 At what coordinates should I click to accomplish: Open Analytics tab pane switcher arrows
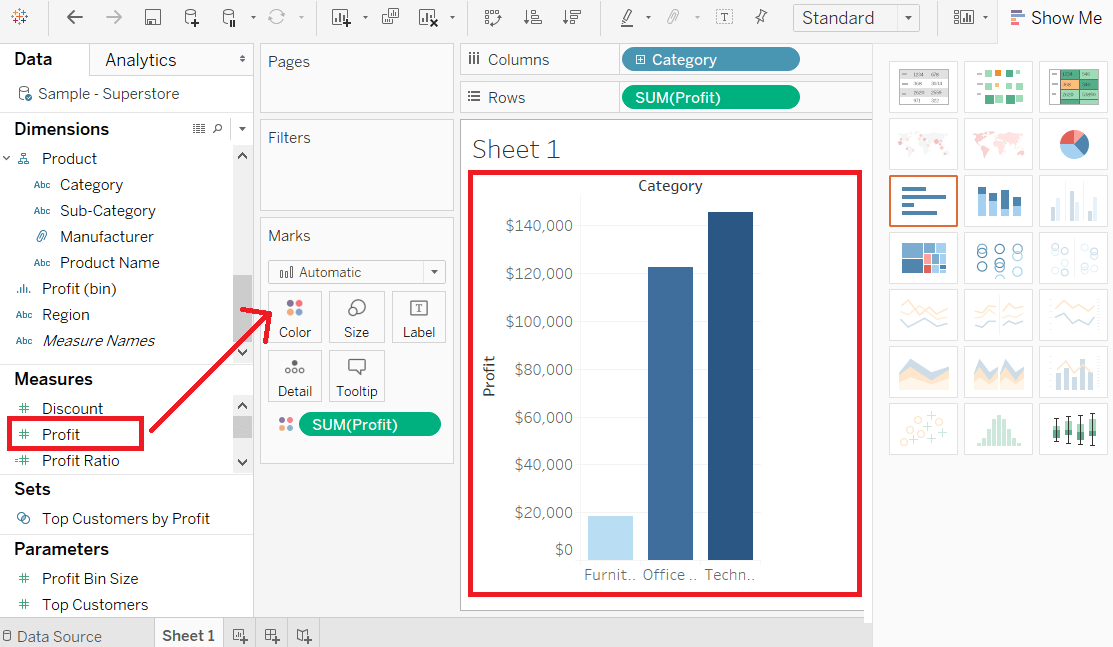point(242,60)
